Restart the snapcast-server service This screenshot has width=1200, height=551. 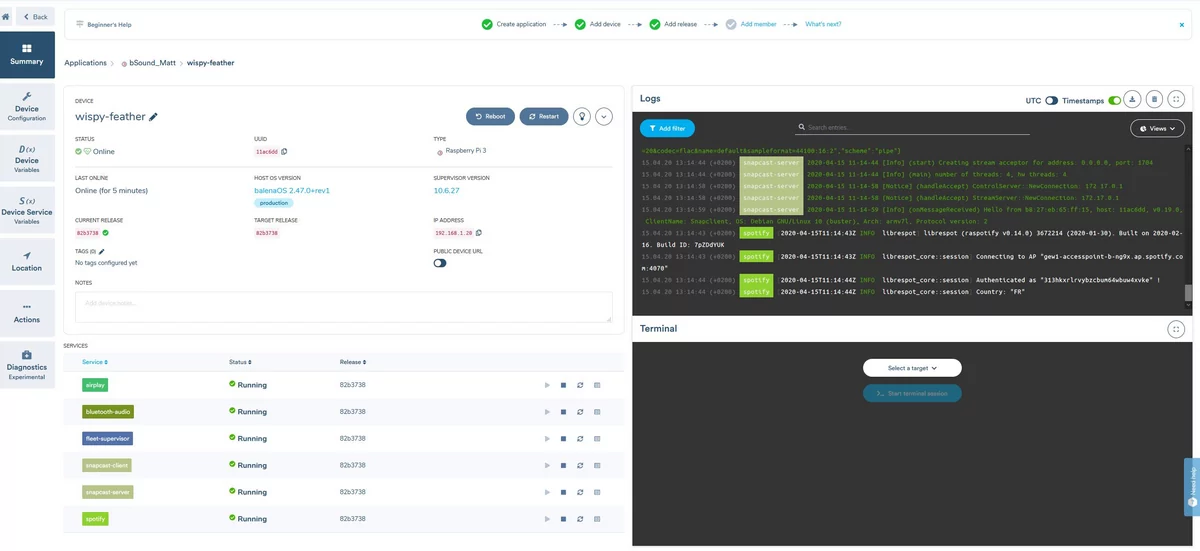coord(580,493)
